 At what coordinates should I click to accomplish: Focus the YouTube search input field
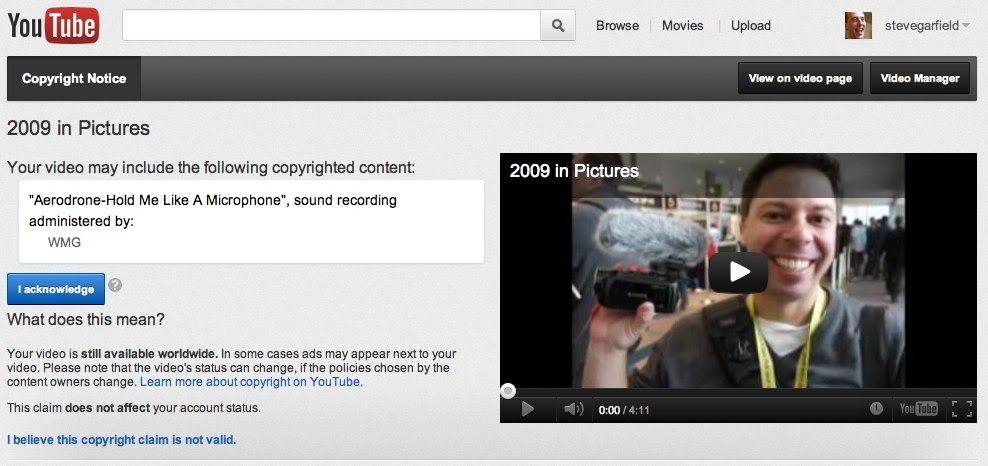[331, 25]
